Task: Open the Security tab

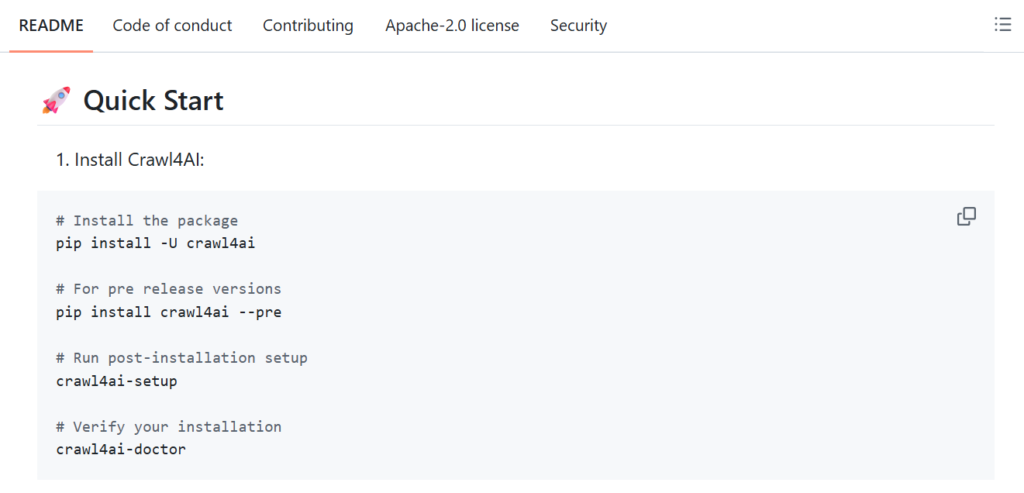Action: point(579,25)
